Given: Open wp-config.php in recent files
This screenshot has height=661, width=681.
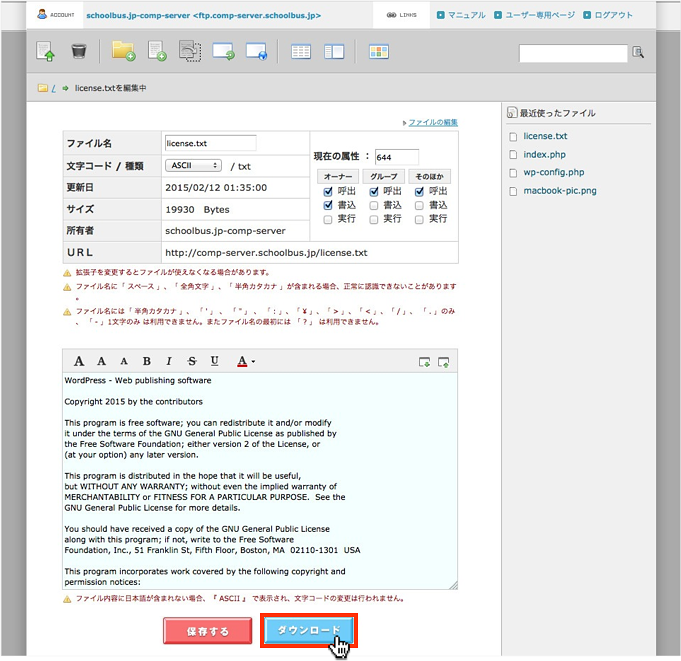Looking at the screenshot, I should click(554, 172).
